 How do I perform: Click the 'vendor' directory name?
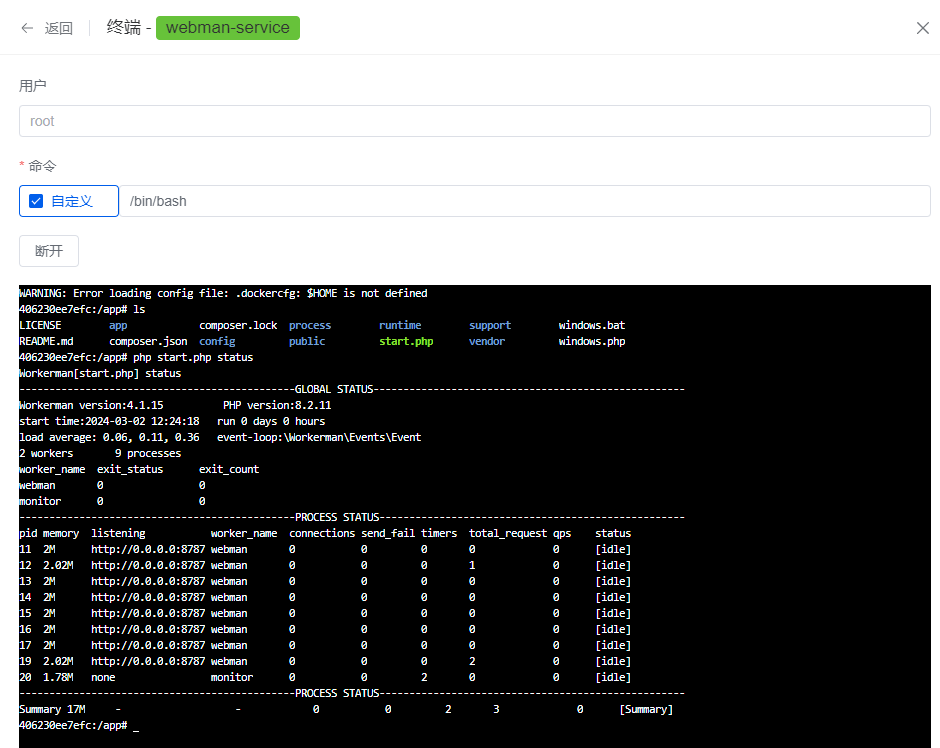pos(487,341)
